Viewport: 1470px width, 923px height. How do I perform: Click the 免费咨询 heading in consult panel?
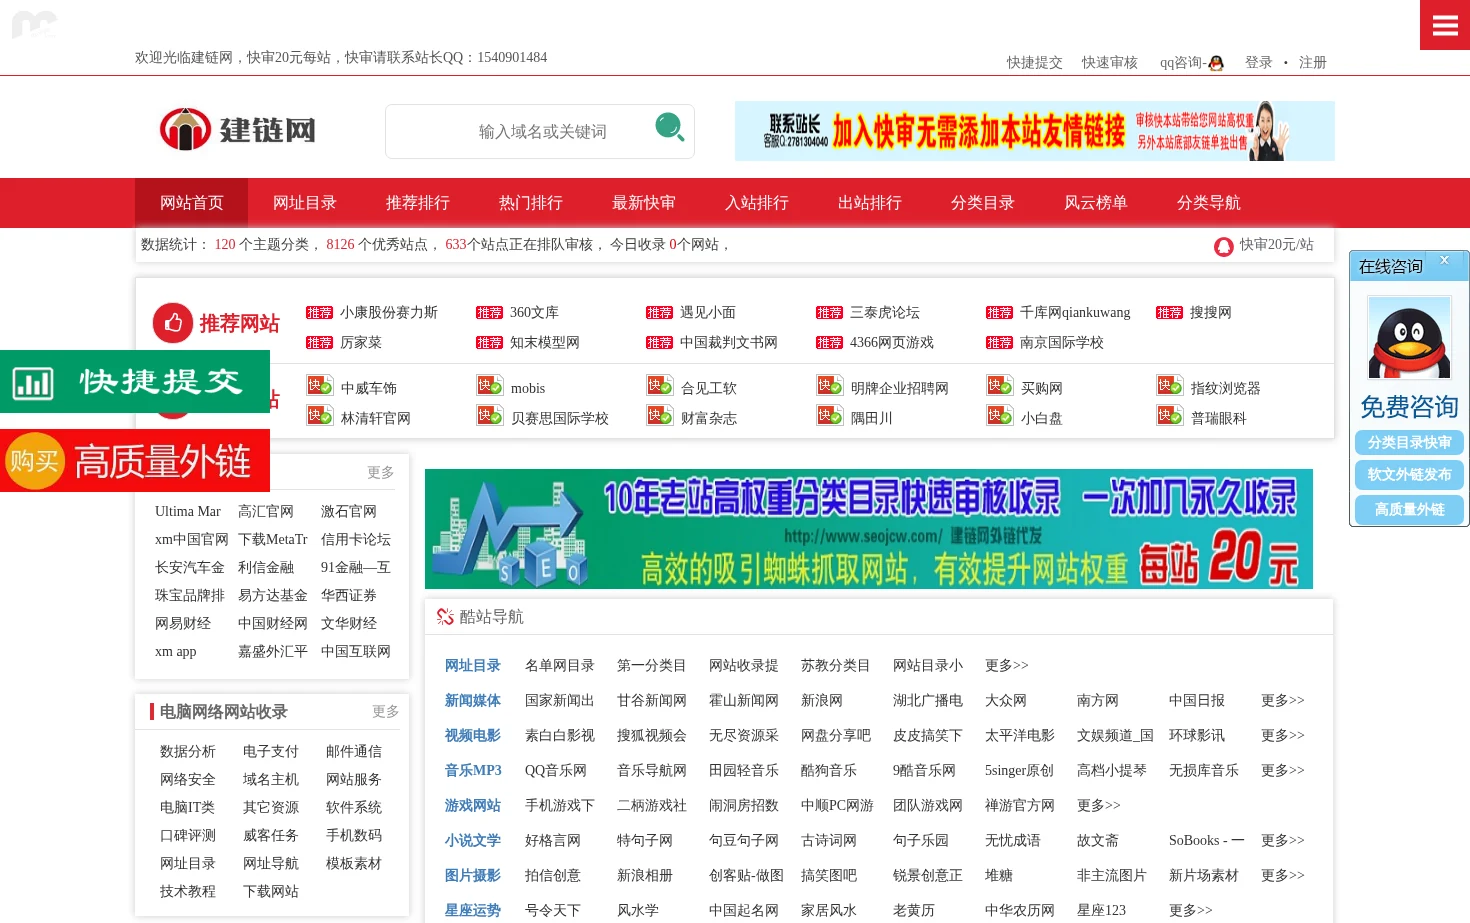click(x=1409, y=407)
